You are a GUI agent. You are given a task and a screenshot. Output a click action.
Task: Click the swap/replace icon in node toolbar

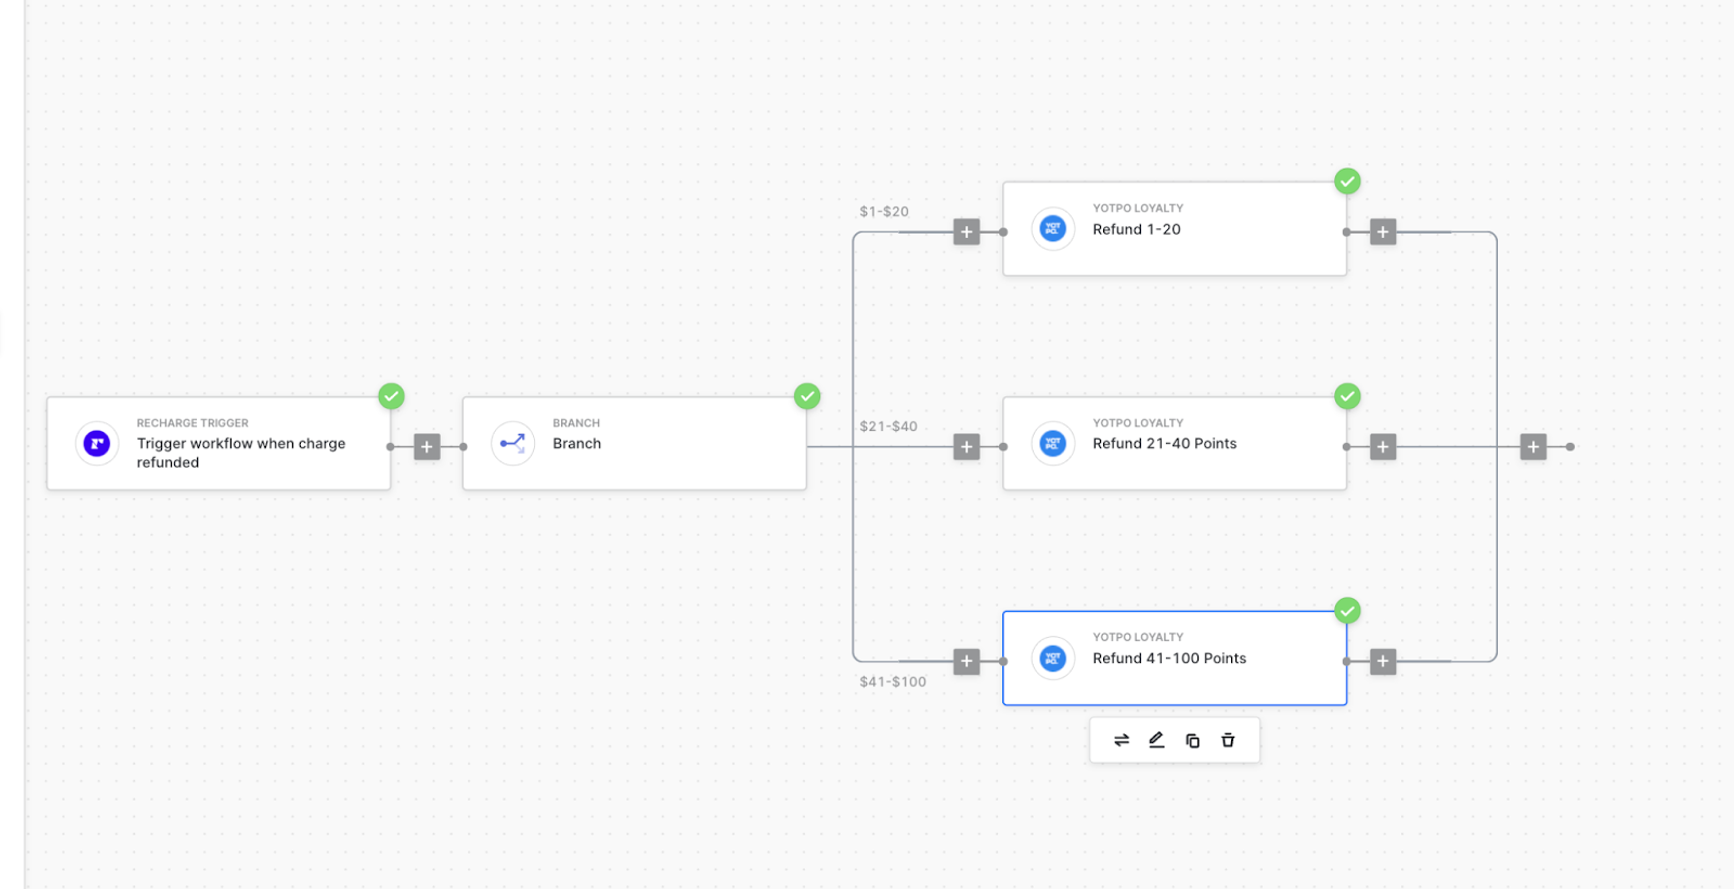pos(1121,740)
